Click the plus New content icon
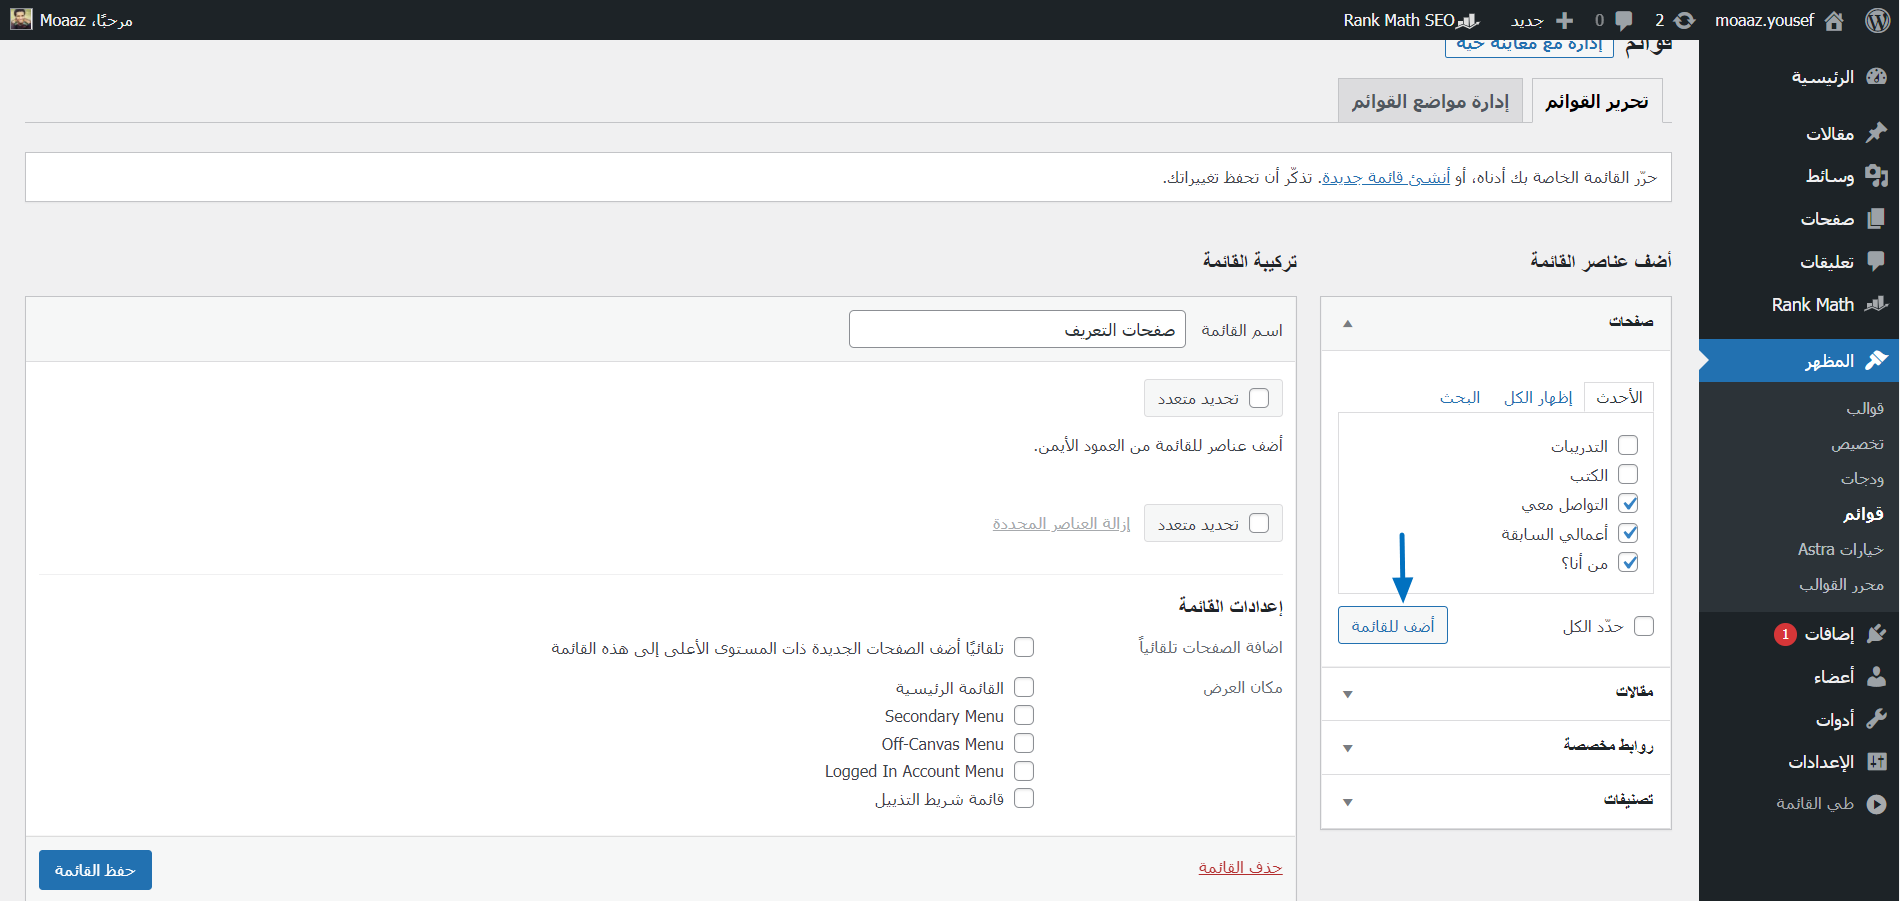The image size is (1900, 901). tap(1565, 20)
